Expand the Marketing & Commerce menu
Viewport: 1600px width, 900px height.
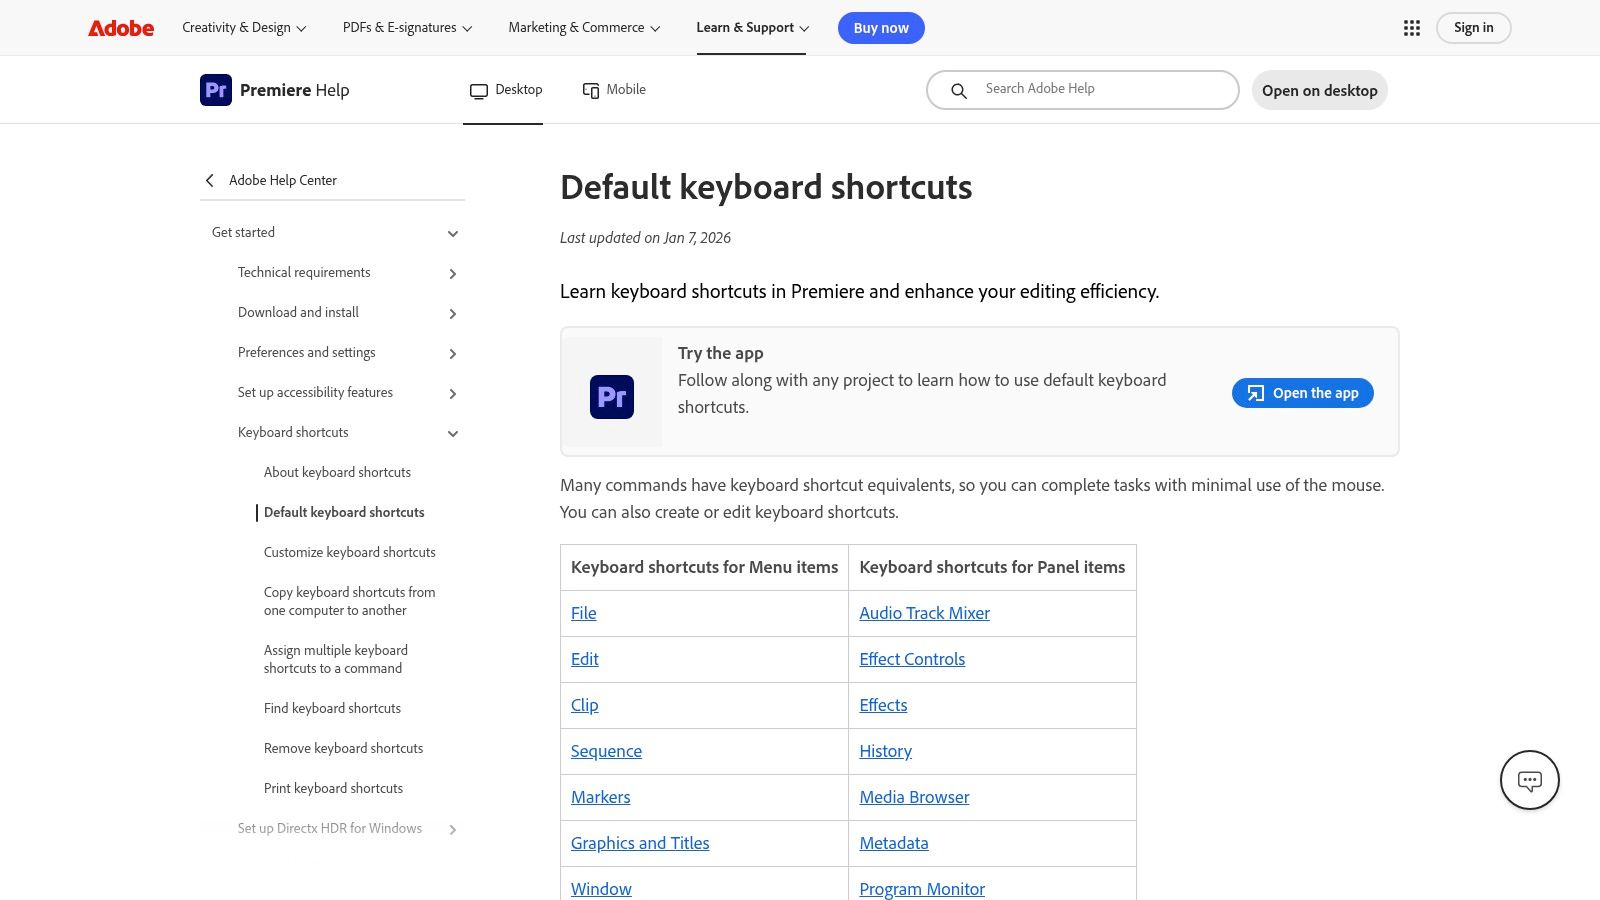pyautogui.click(x=584, y=28)
